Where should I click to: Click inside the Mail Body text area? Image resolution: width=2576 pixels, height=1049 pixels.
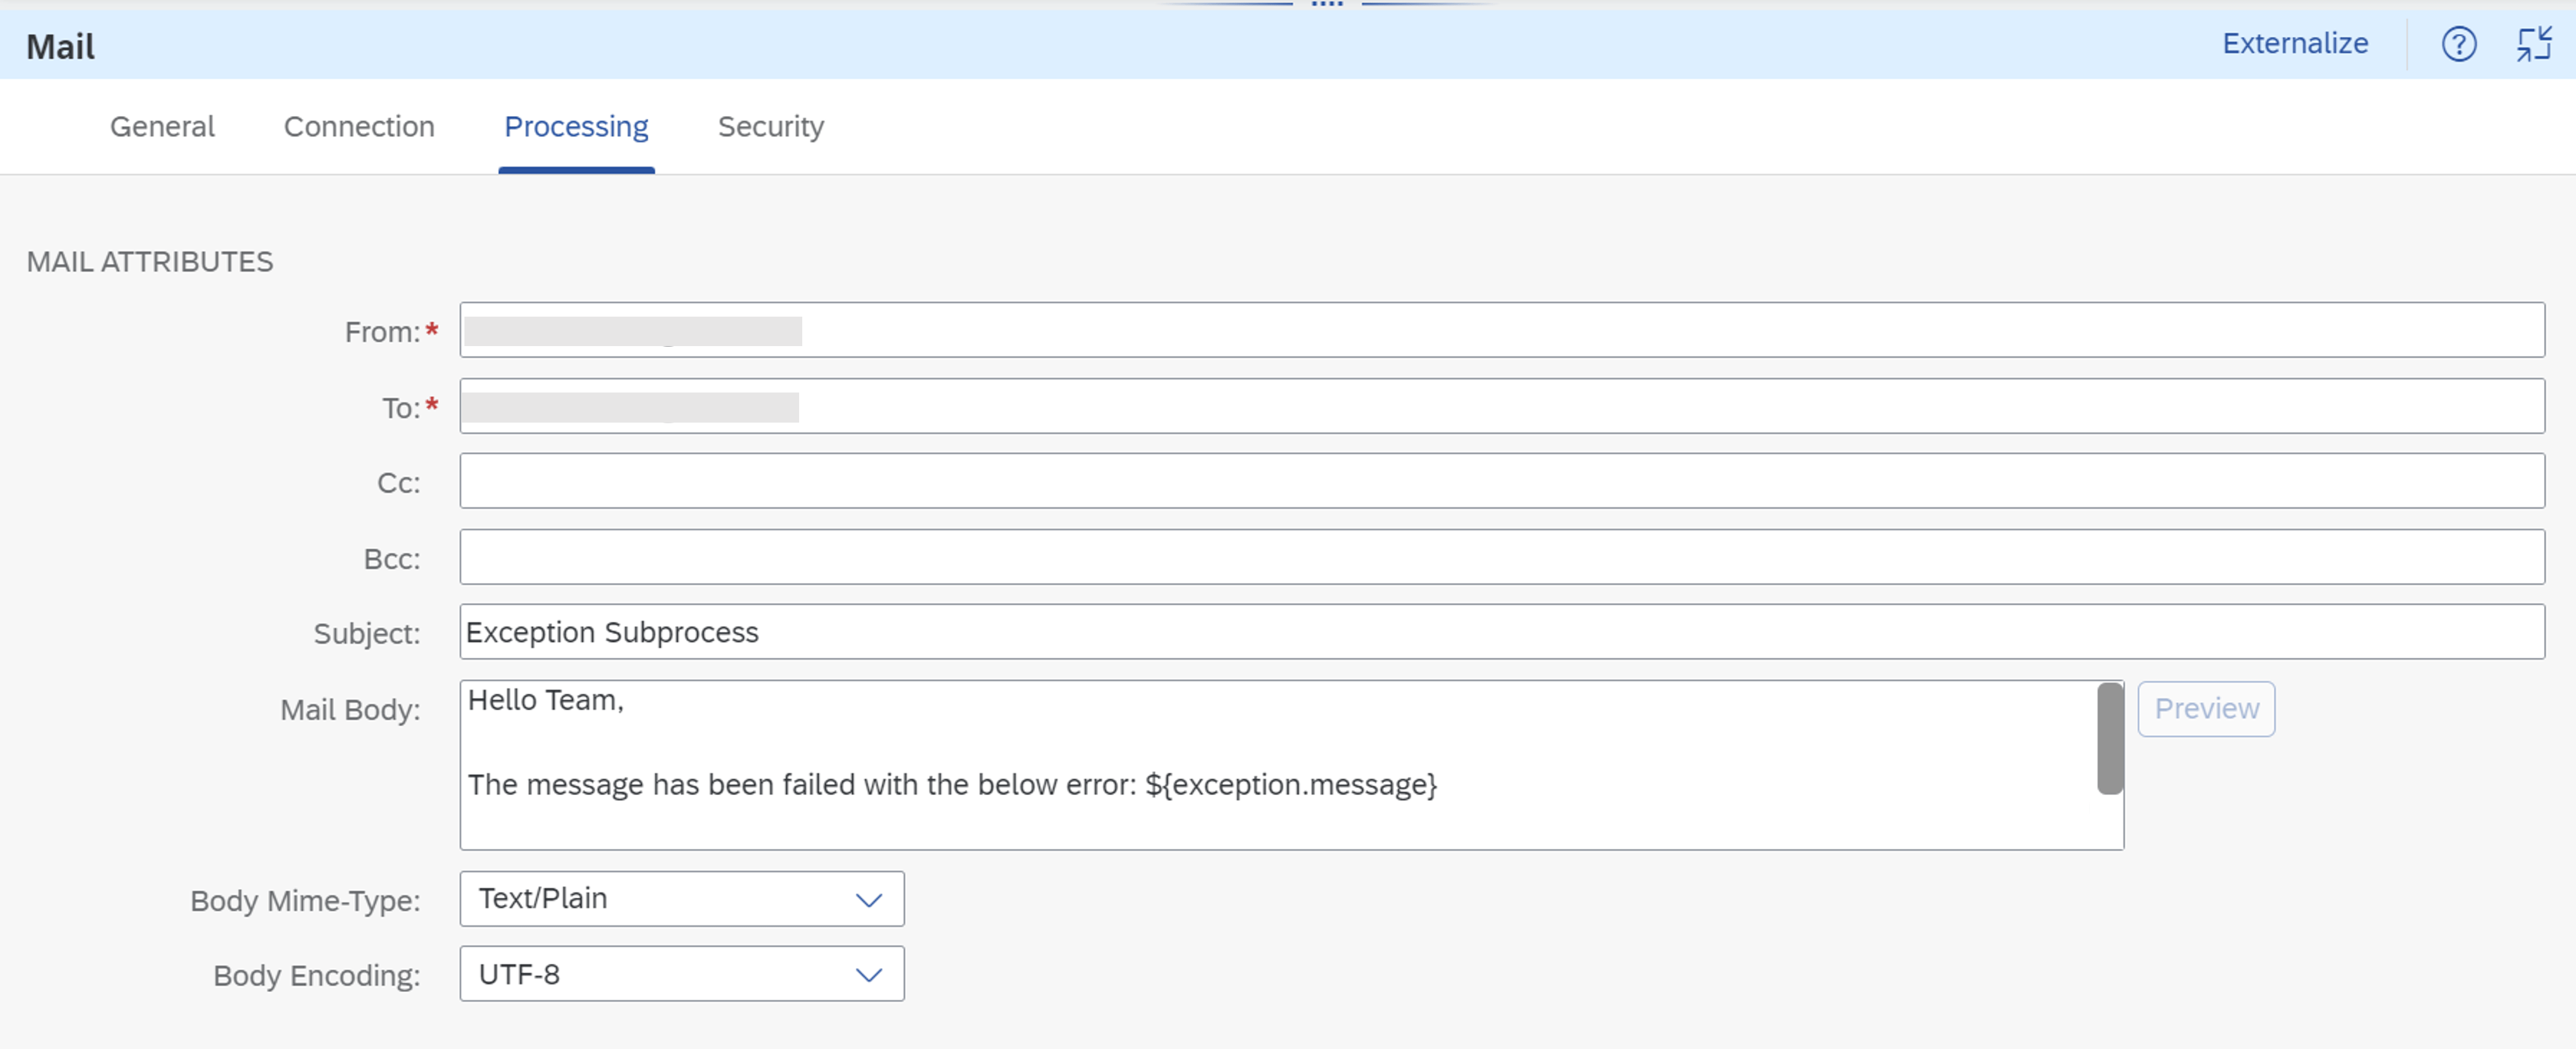click(x=1200, y=760)
